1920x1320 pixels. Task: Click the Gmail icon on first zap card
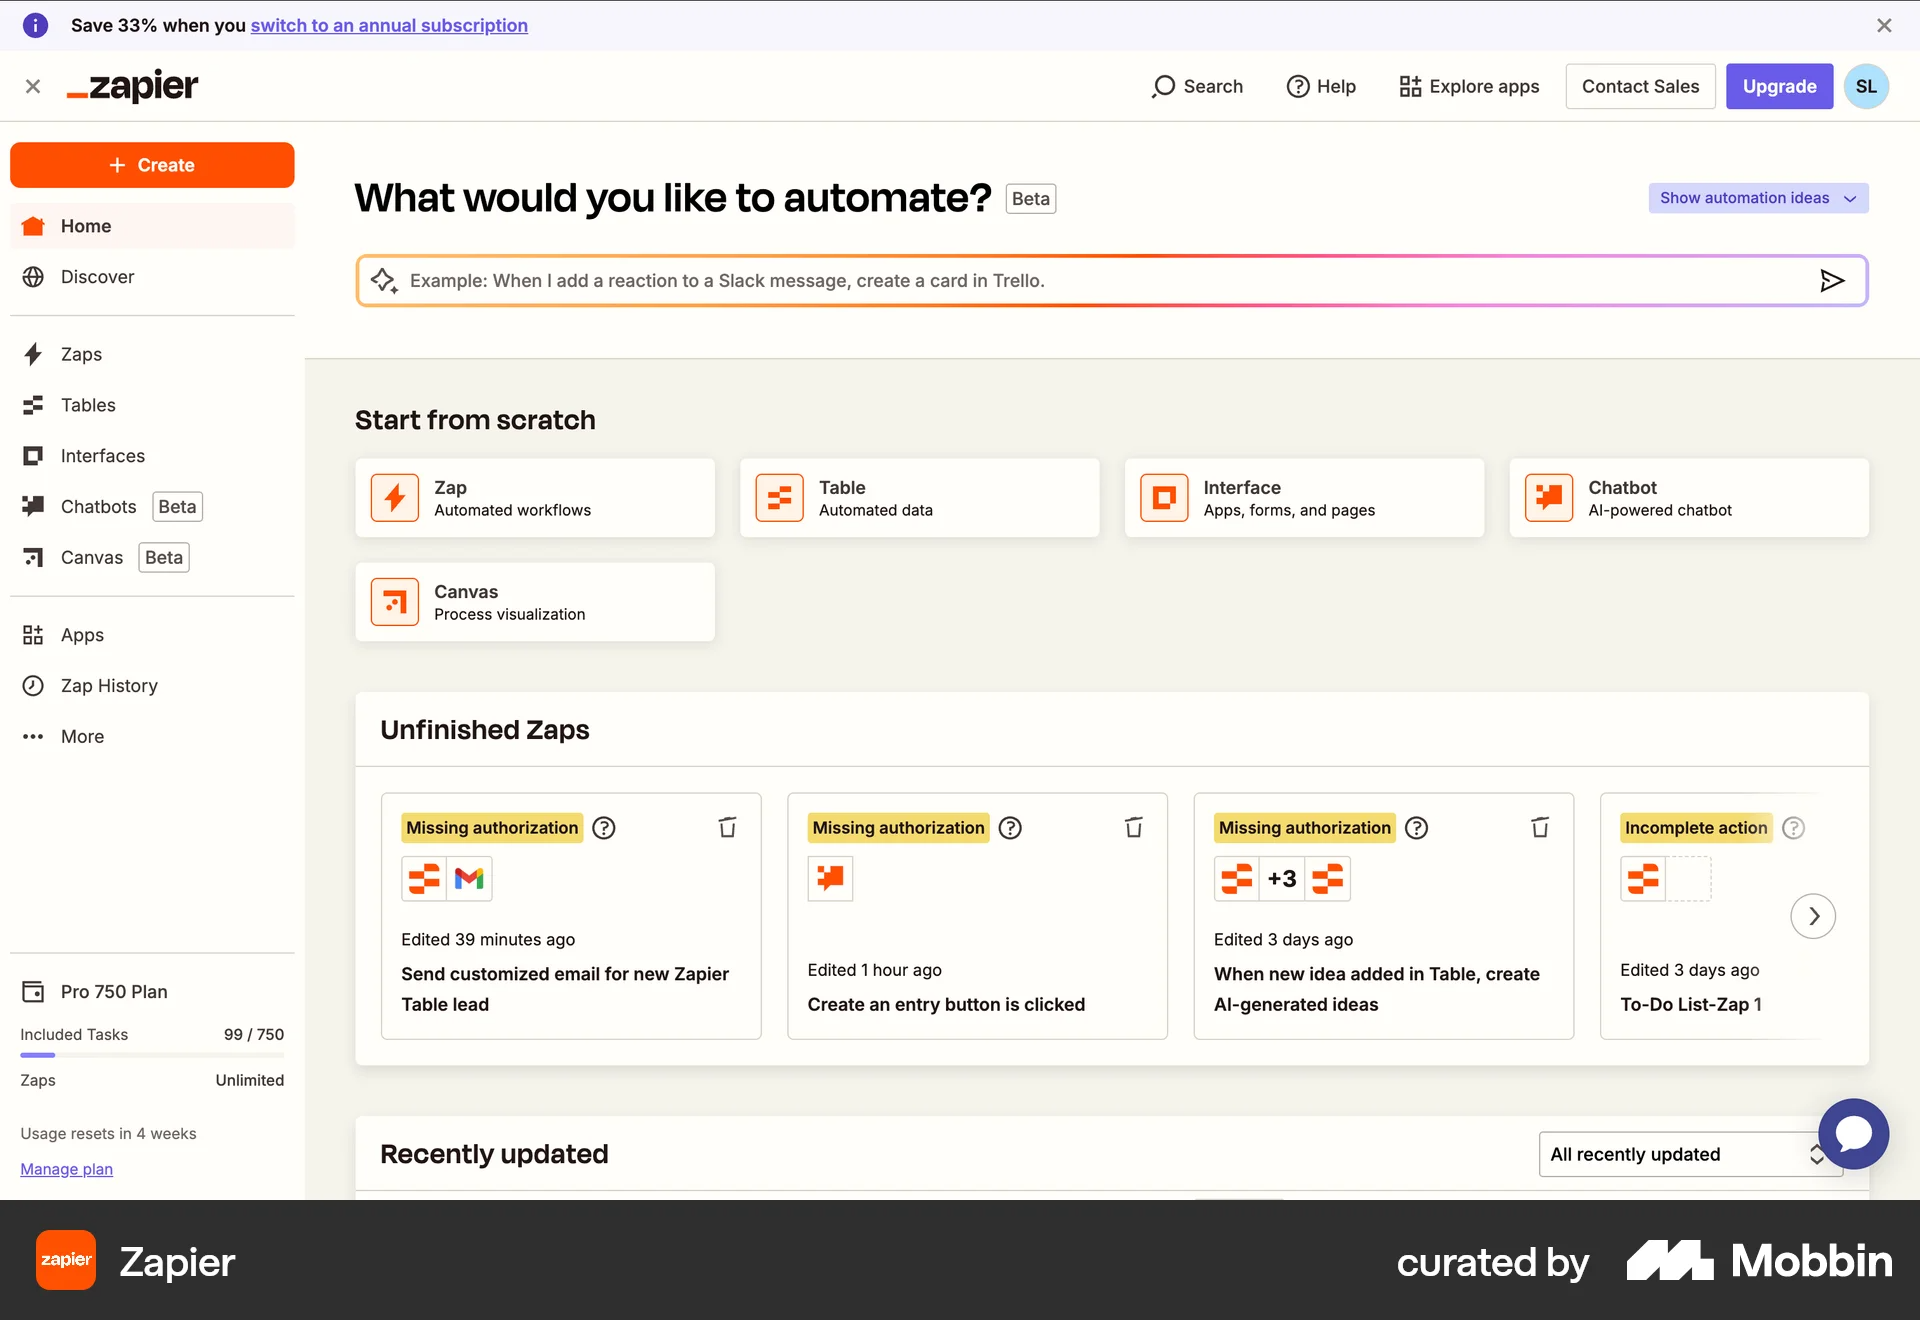pyautogui.click(x=469, y=879)
